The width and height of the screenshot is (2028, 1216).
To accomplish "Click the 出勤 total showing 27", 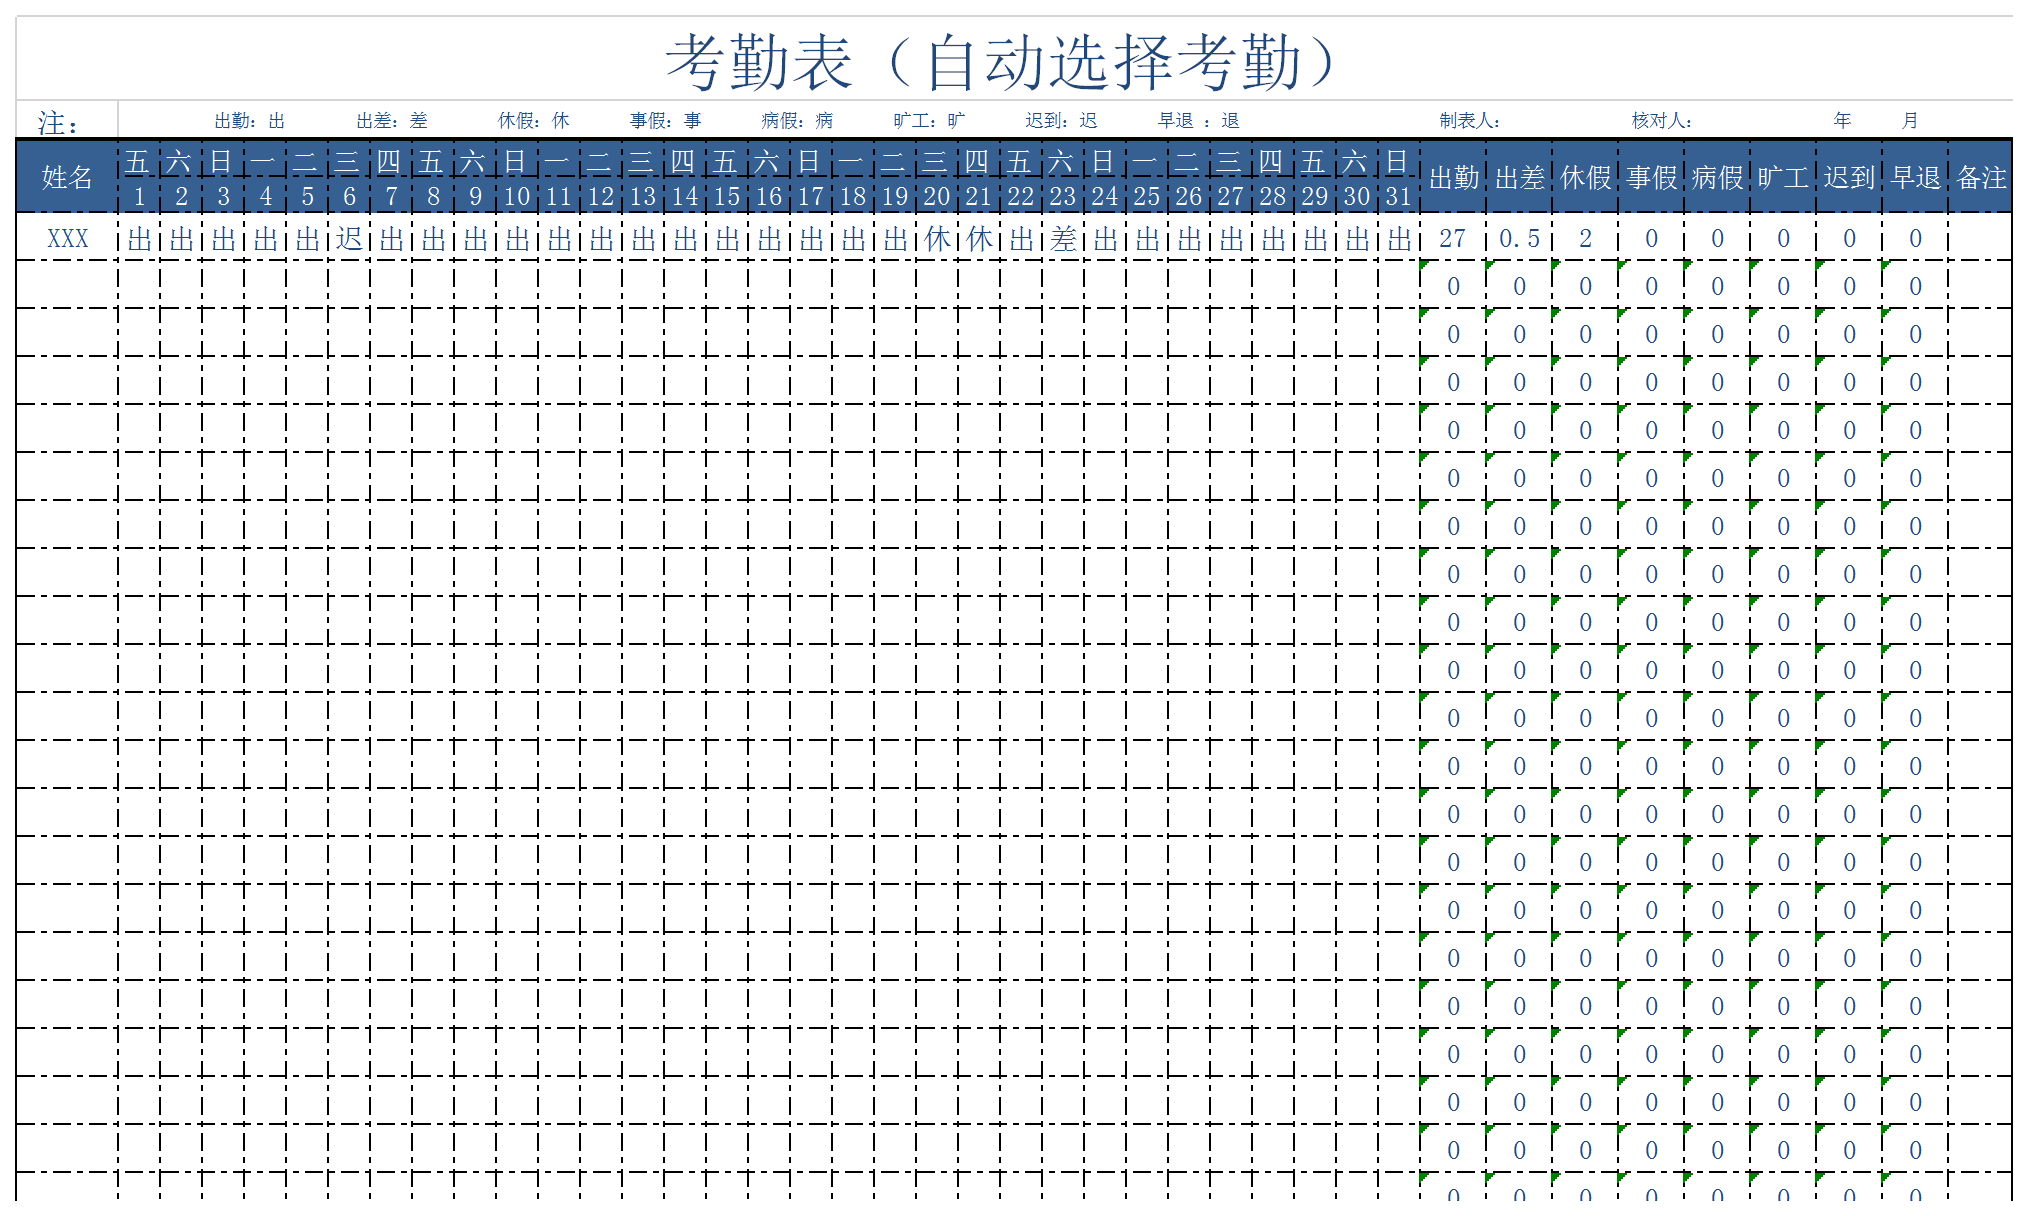I will coord(1452,239).
